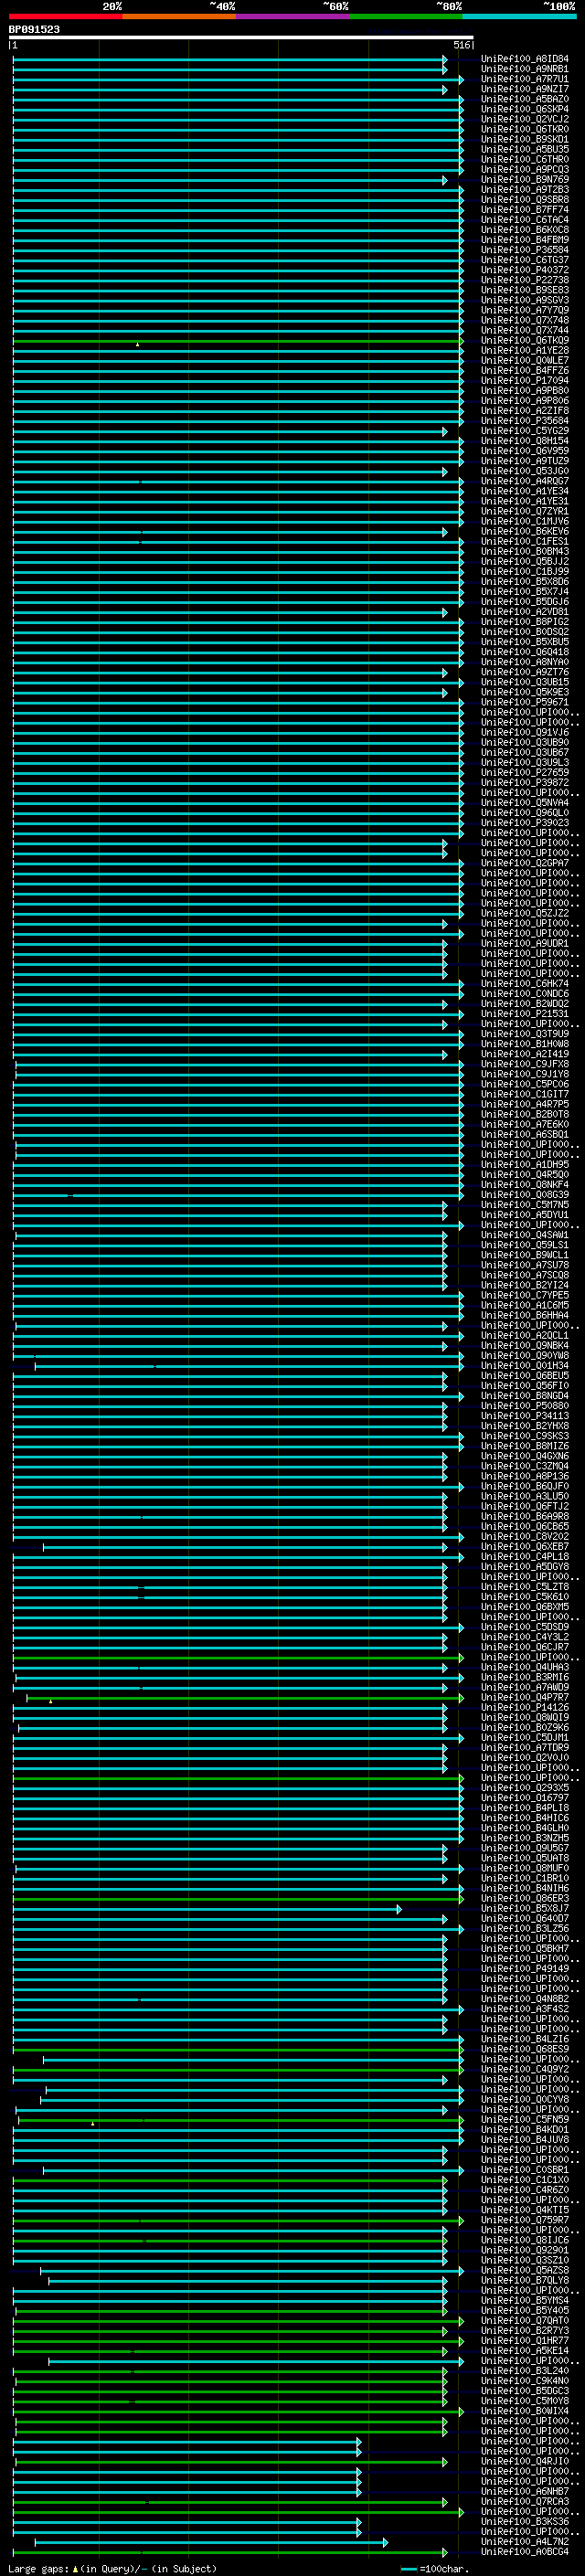Open hit UniRef100_P22738
This screenshot has width=585, height=2576.
[524, 280]
